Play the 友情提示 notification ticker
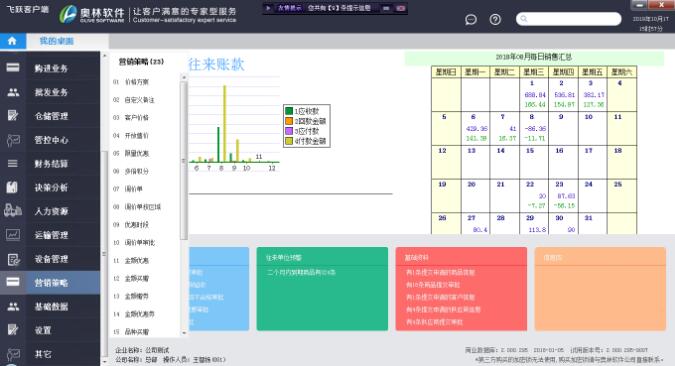The width and height of the screenshot is (675, 366). tap(268, 8)
